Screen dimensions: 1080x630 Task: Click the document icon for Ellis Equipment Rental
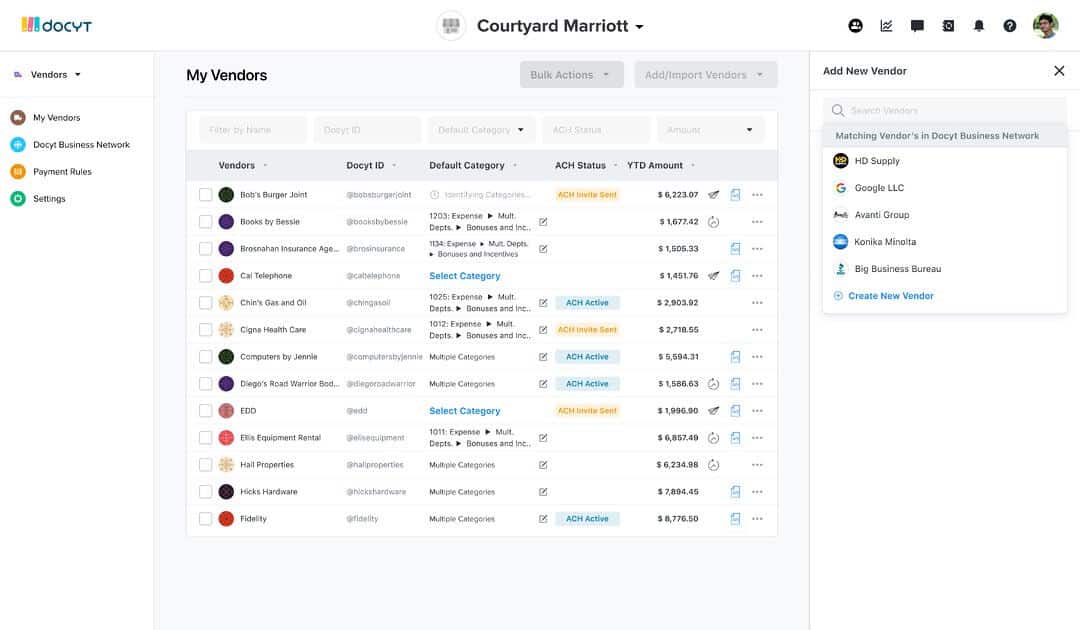tap(736, 438)
